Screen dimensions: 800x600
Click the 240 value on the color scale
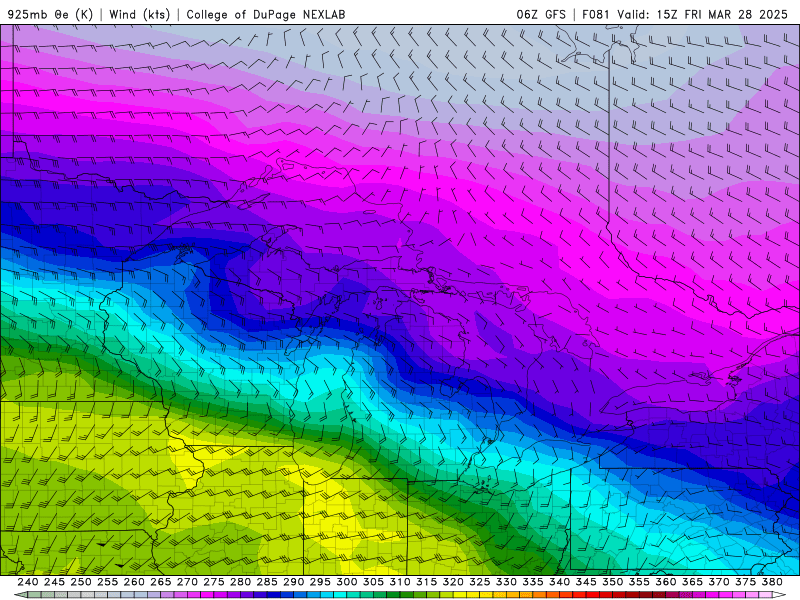click(x=28, y=582)
